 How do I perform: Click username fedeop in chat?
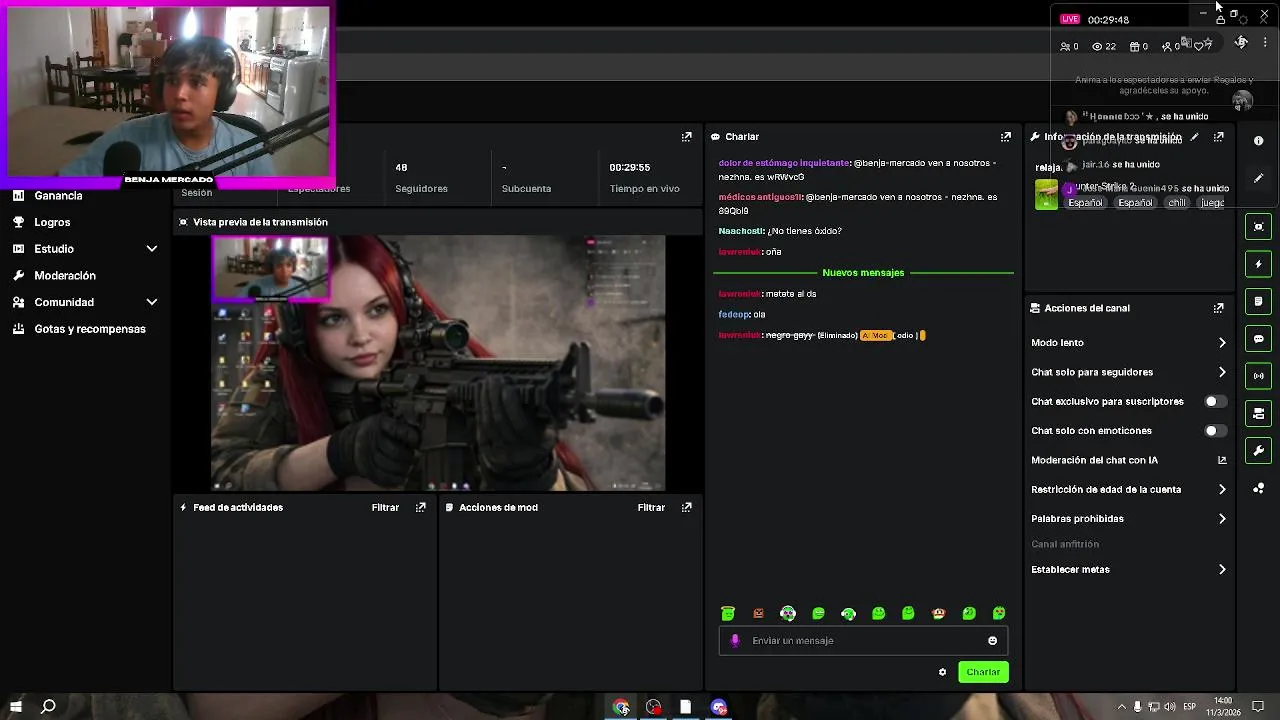click(734, 314)
